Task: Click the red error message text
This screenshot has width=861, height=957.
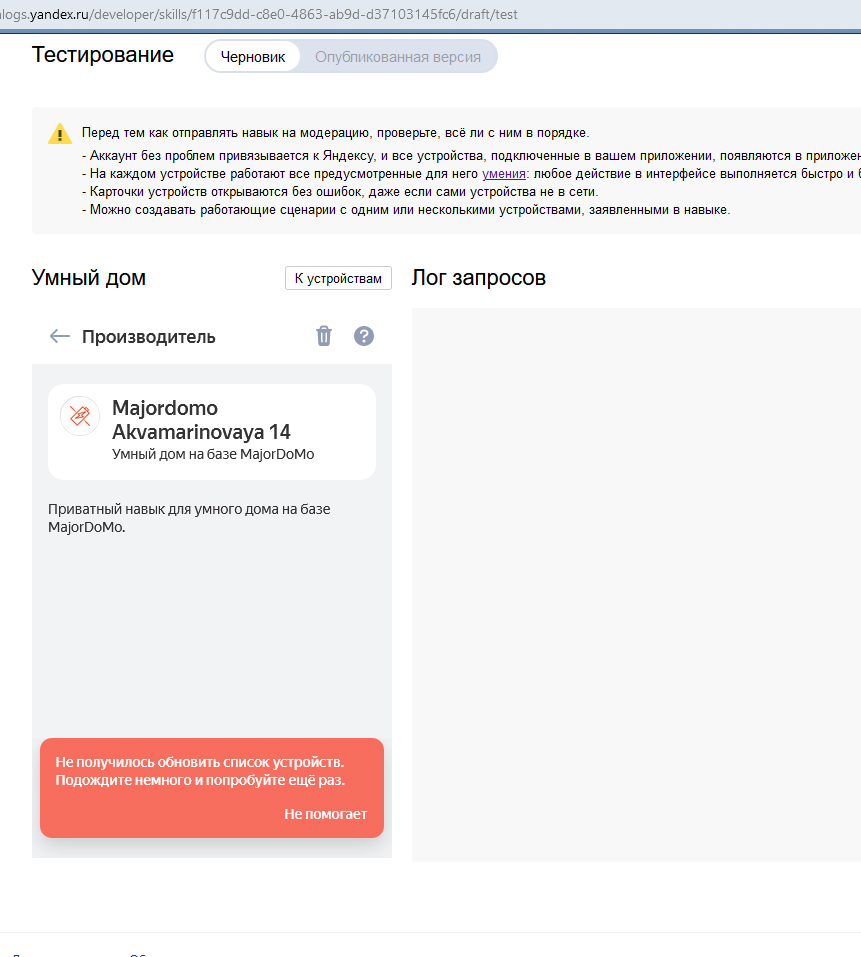Action: (x=200, y=771)
